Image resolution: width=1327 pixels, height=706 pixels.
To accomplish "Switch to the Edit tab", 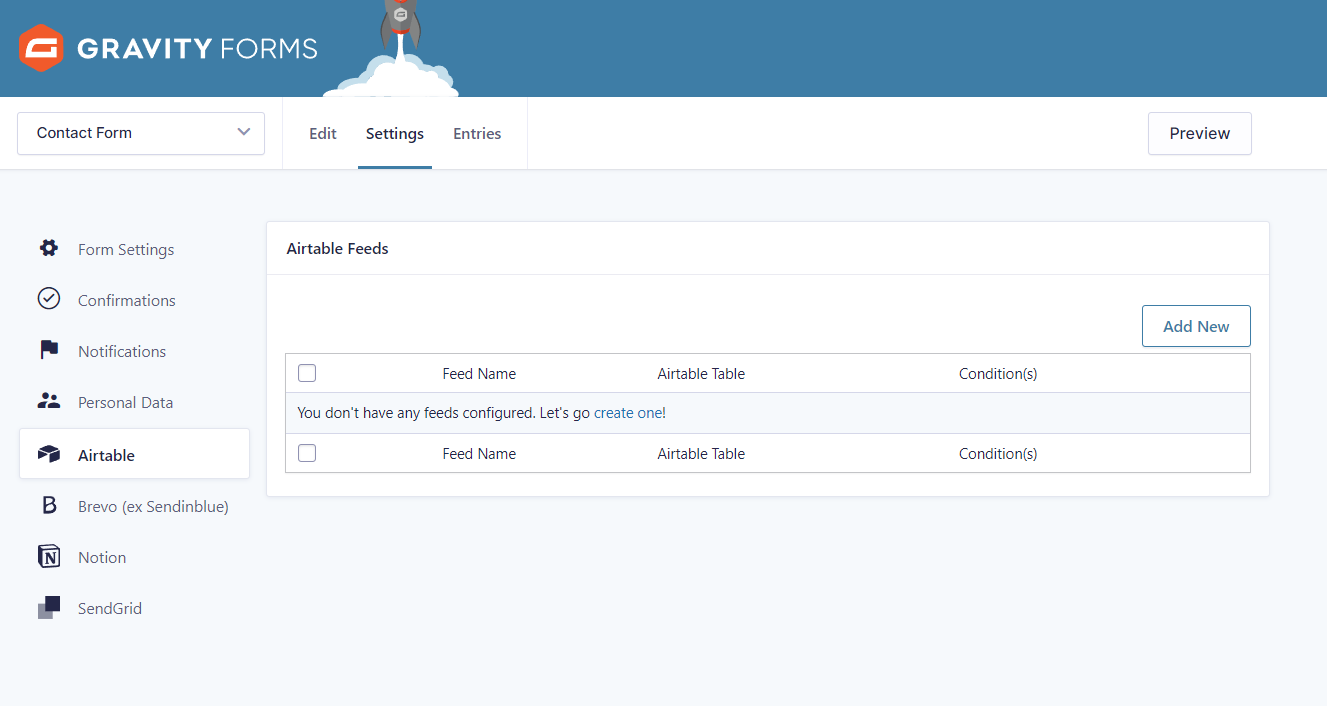I will pyautogui.click(x=323, y=133).
